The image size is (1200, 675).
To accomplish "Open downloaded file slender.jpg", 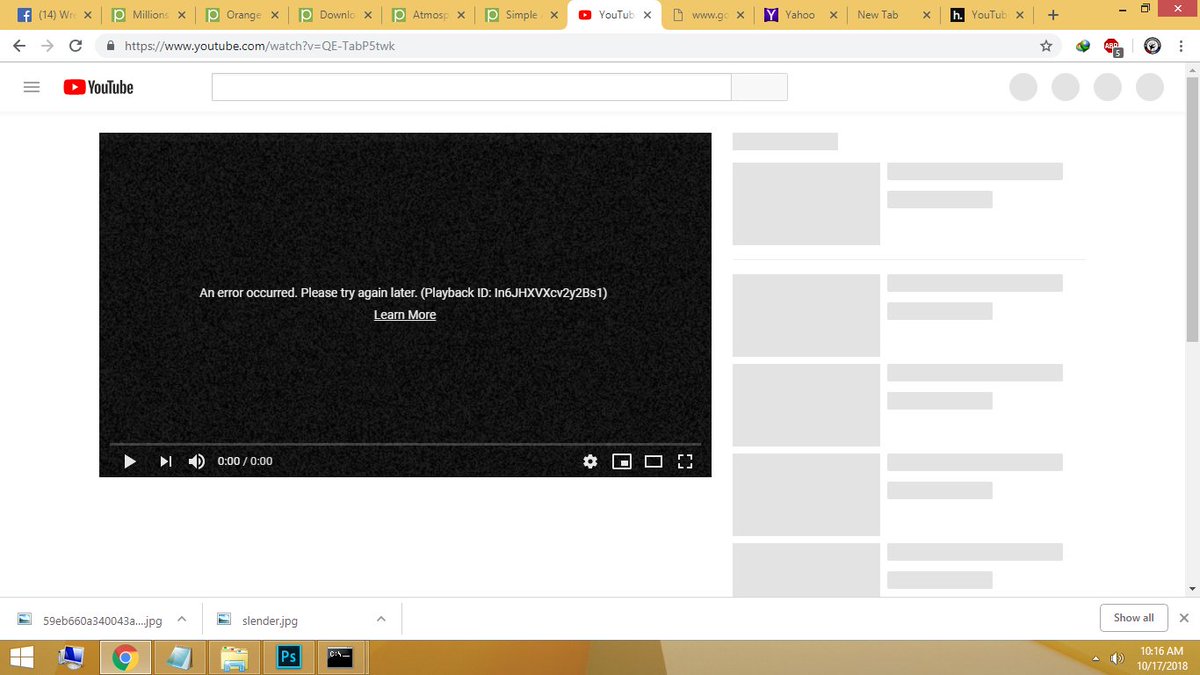I will click(x=260, y=620).
